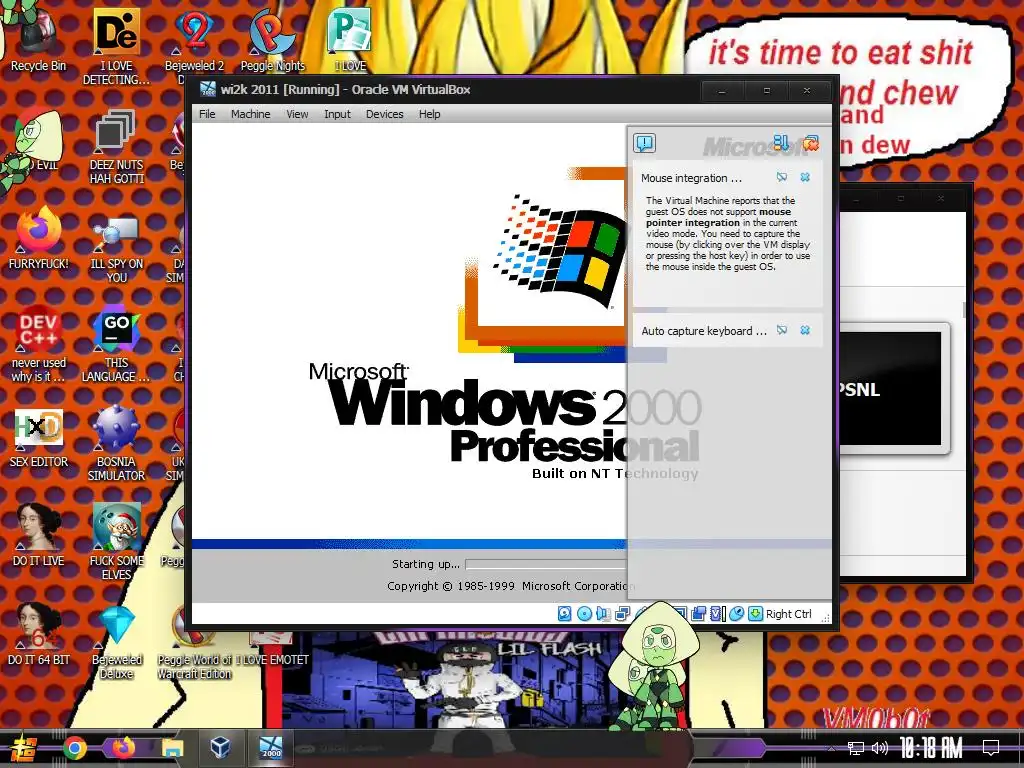Image resolution: width=1024 pixels, height=768 pixels.
Task: Select the Bejeweled Deluxe desktop icon
Action: [116, 643]
